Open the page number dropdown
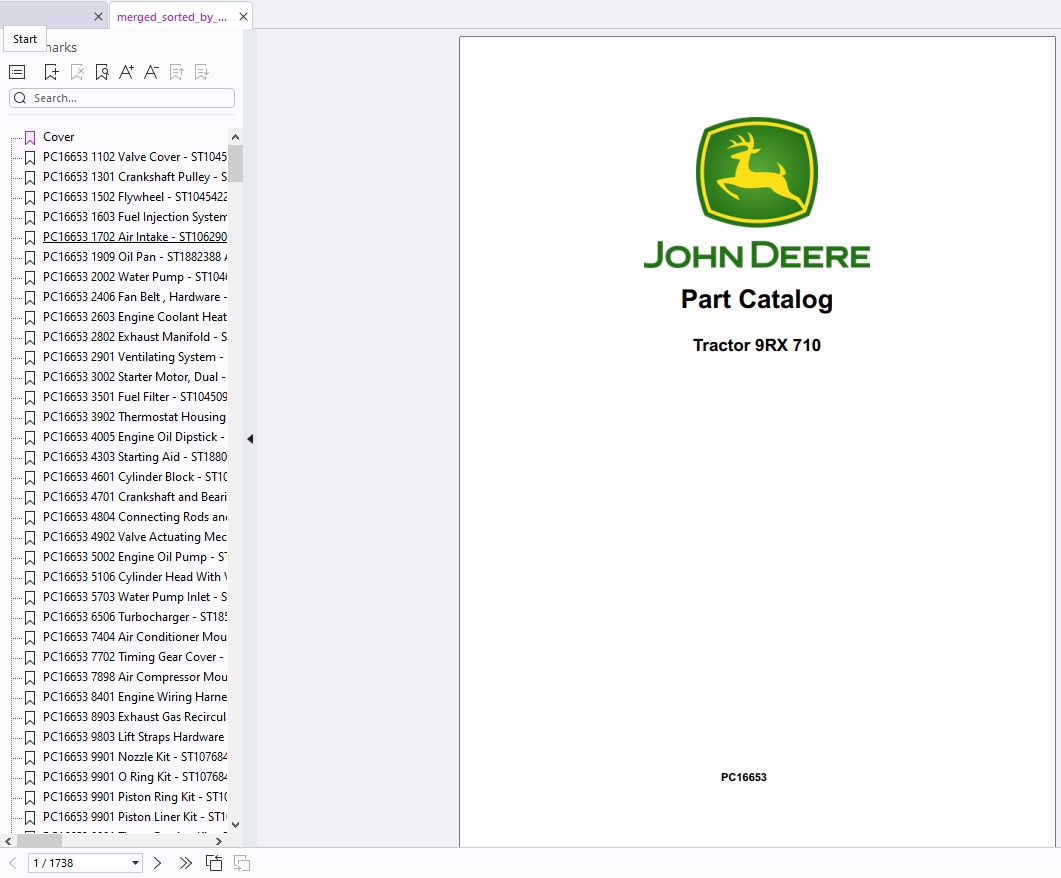Viewport: 1061px width, 878px height. (135, 863)
